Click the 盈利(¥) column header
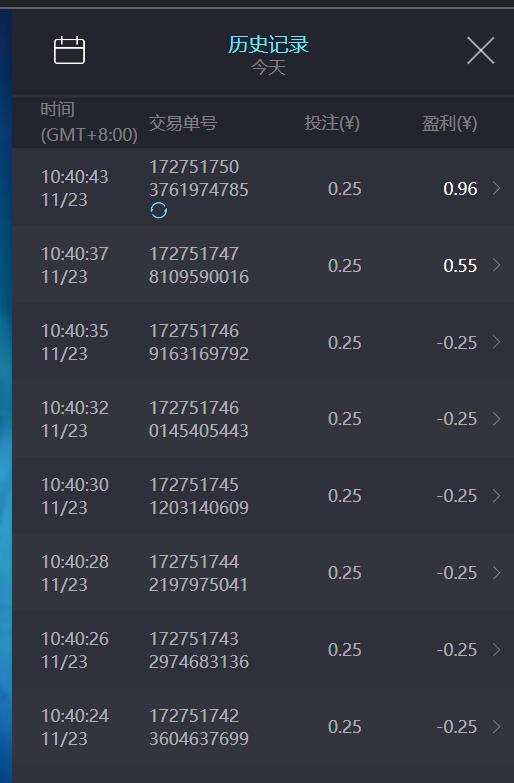 click(449, 123)
